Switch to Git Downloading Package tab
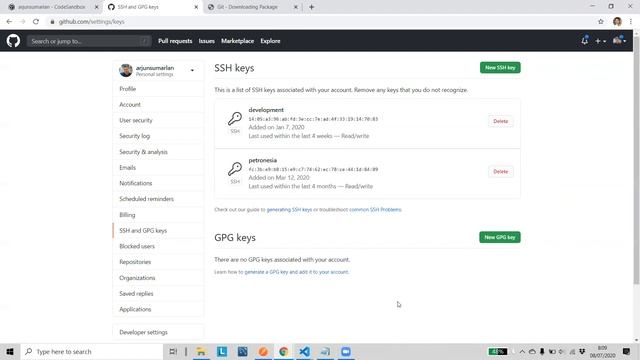Image resolution: width=640 pixels, height=360 pixels. 252,7
